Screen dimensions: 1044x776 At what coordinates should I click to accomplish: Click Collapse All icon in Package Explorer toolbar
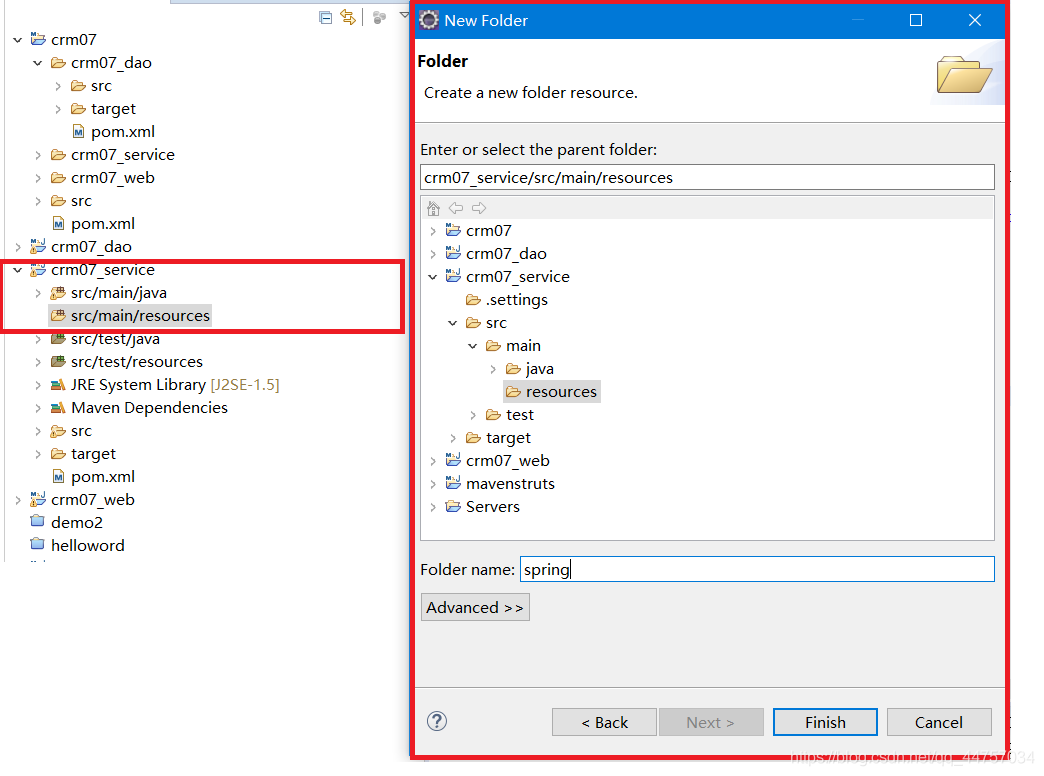click(x=326, y=17)
